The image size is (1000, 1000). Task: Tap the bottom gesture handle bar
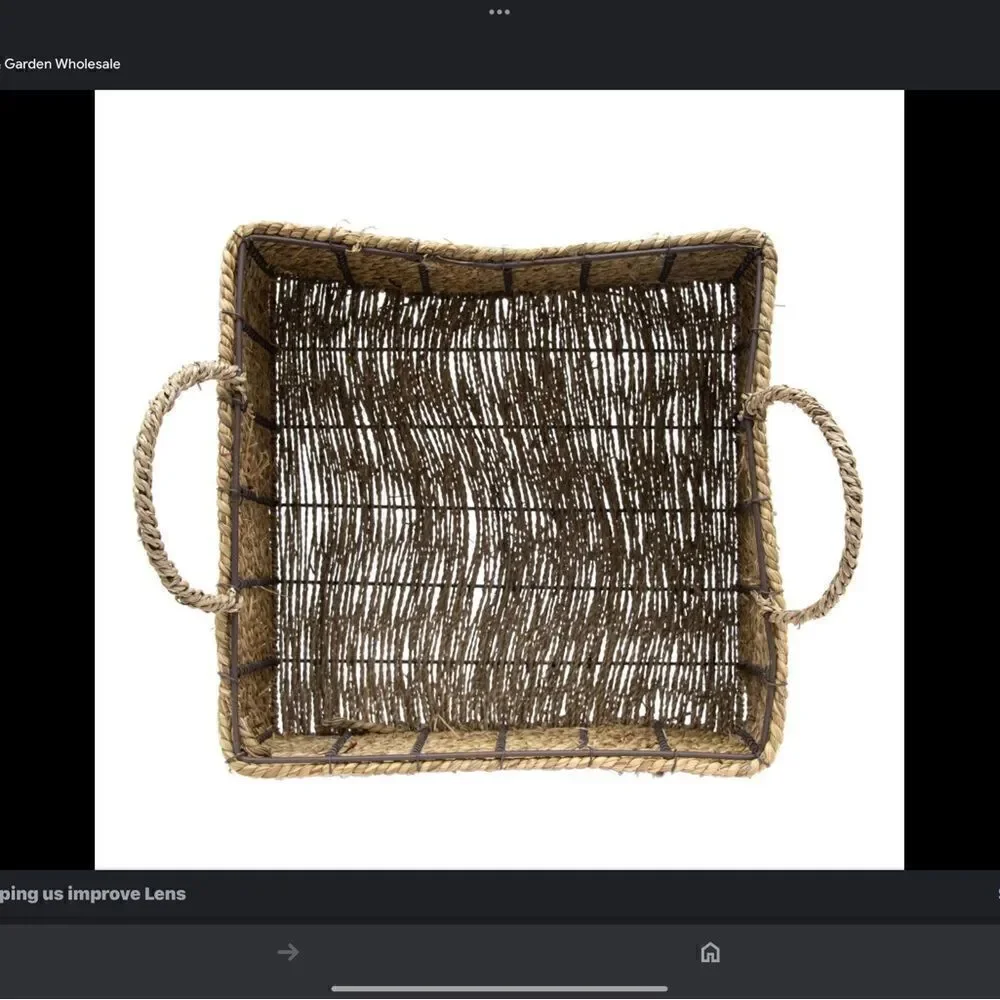click(499, 989)
